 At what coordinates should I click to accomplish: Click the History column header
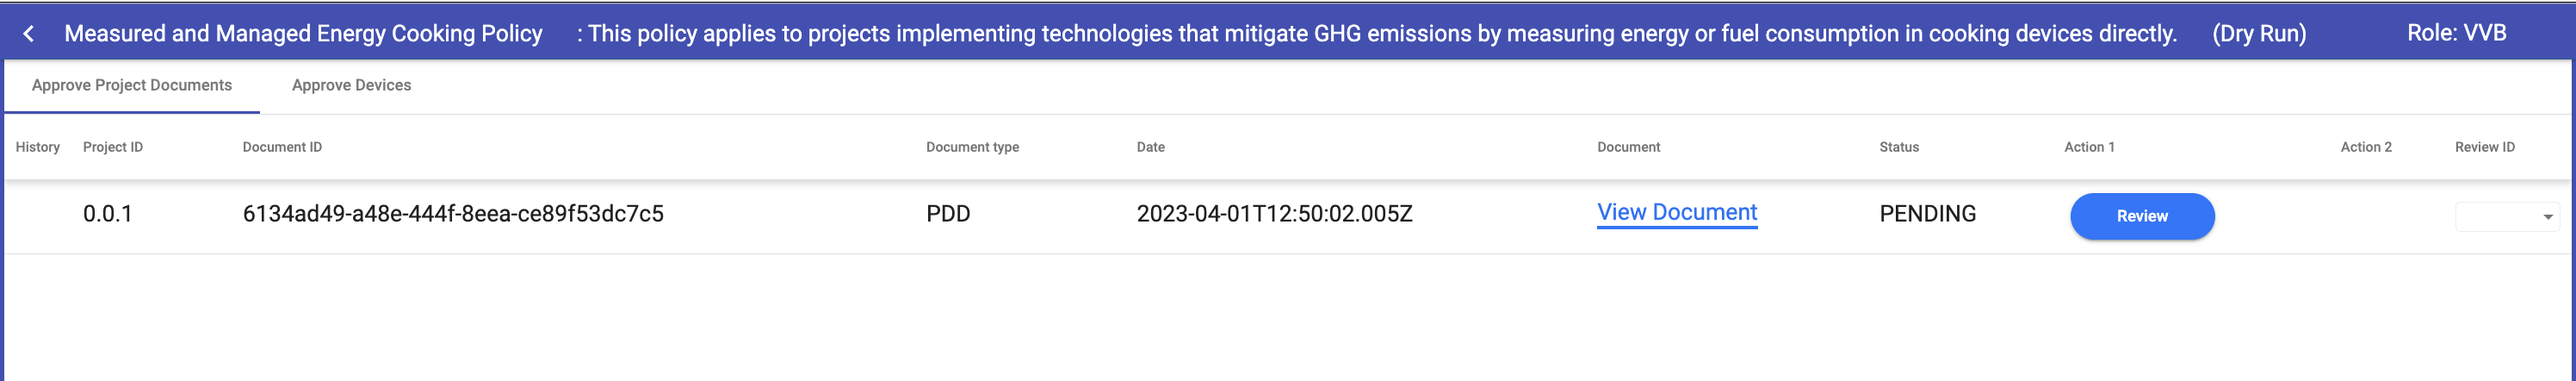[38, 147]
